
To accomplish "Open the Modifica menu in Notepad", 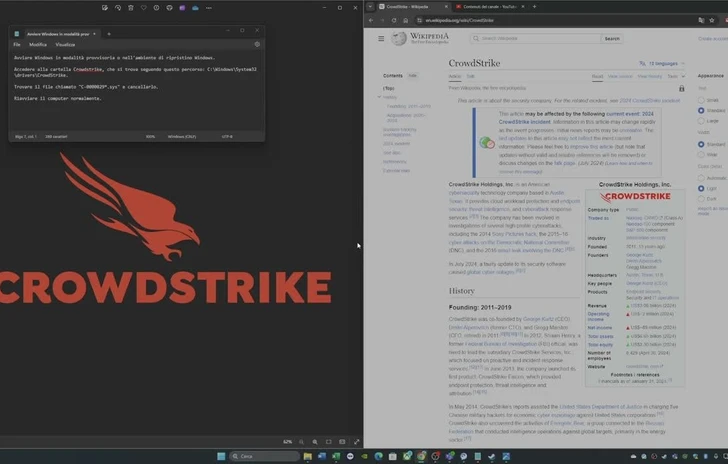I will 38,44.
